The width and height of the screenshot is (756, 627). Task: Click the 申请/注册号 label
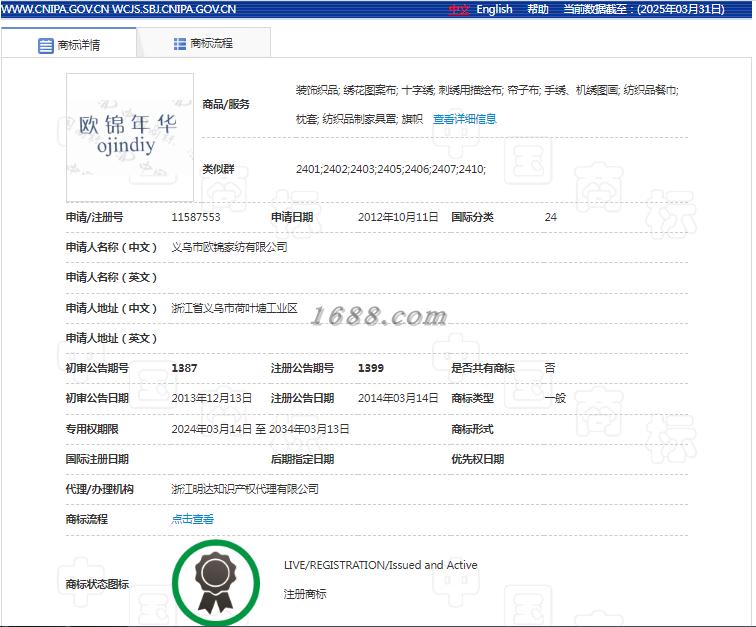click(94, 218)
